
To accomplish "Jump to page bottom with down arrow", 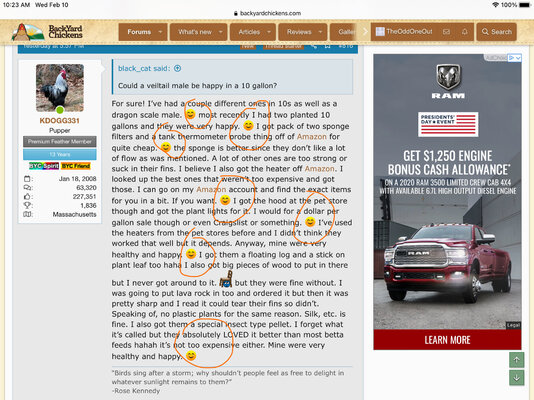I will tap(516, 378).
